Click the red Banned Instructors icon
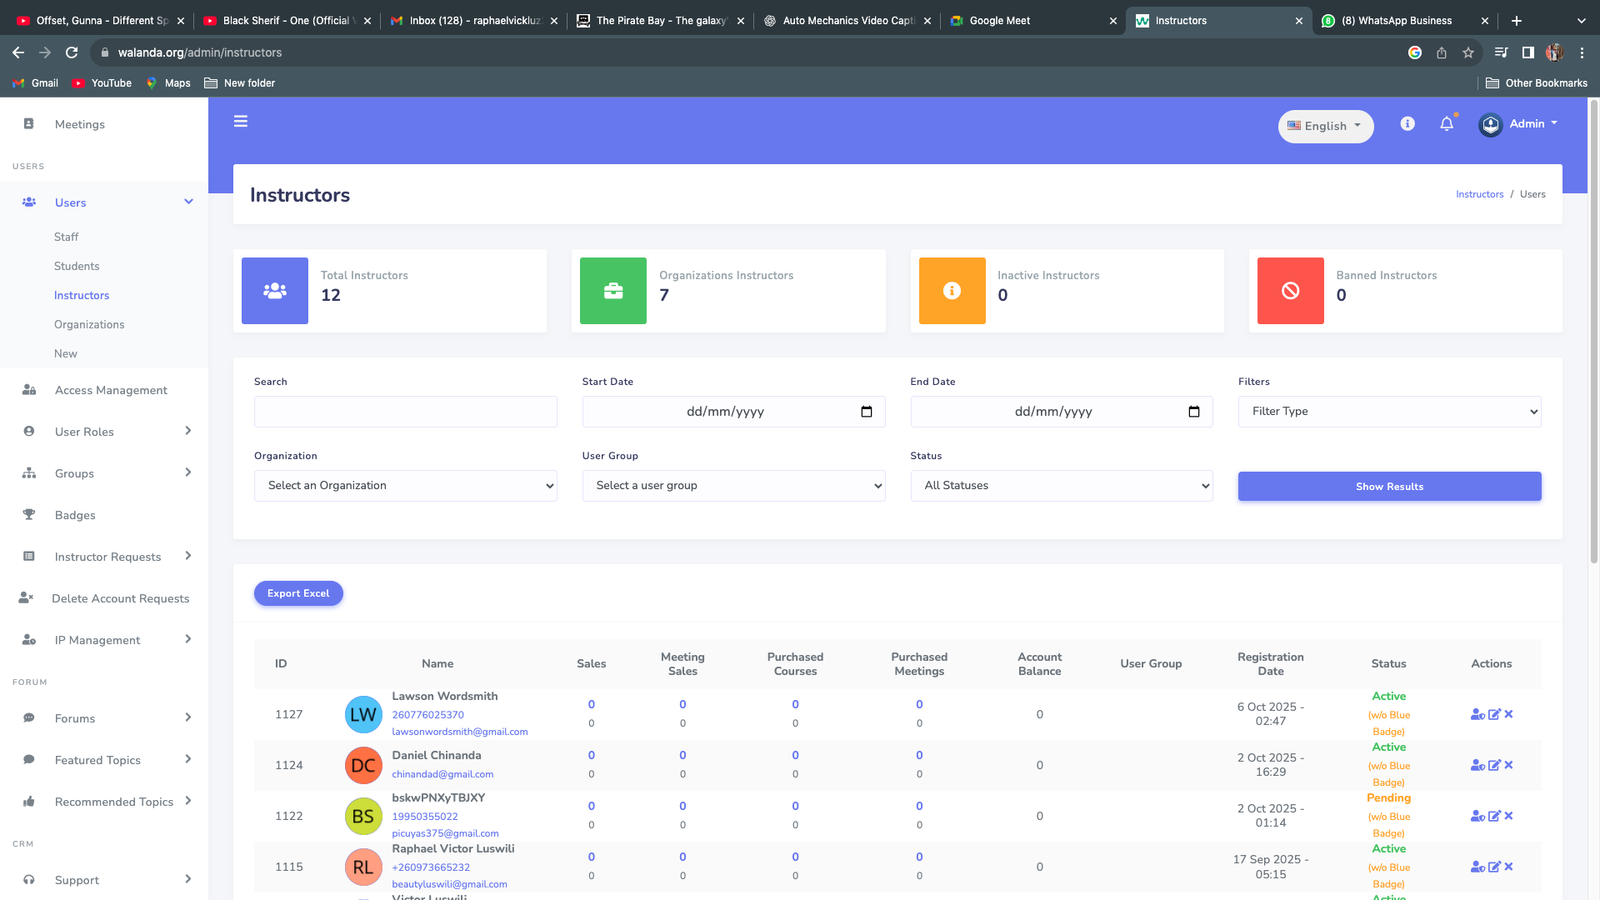 (1290, 291)
